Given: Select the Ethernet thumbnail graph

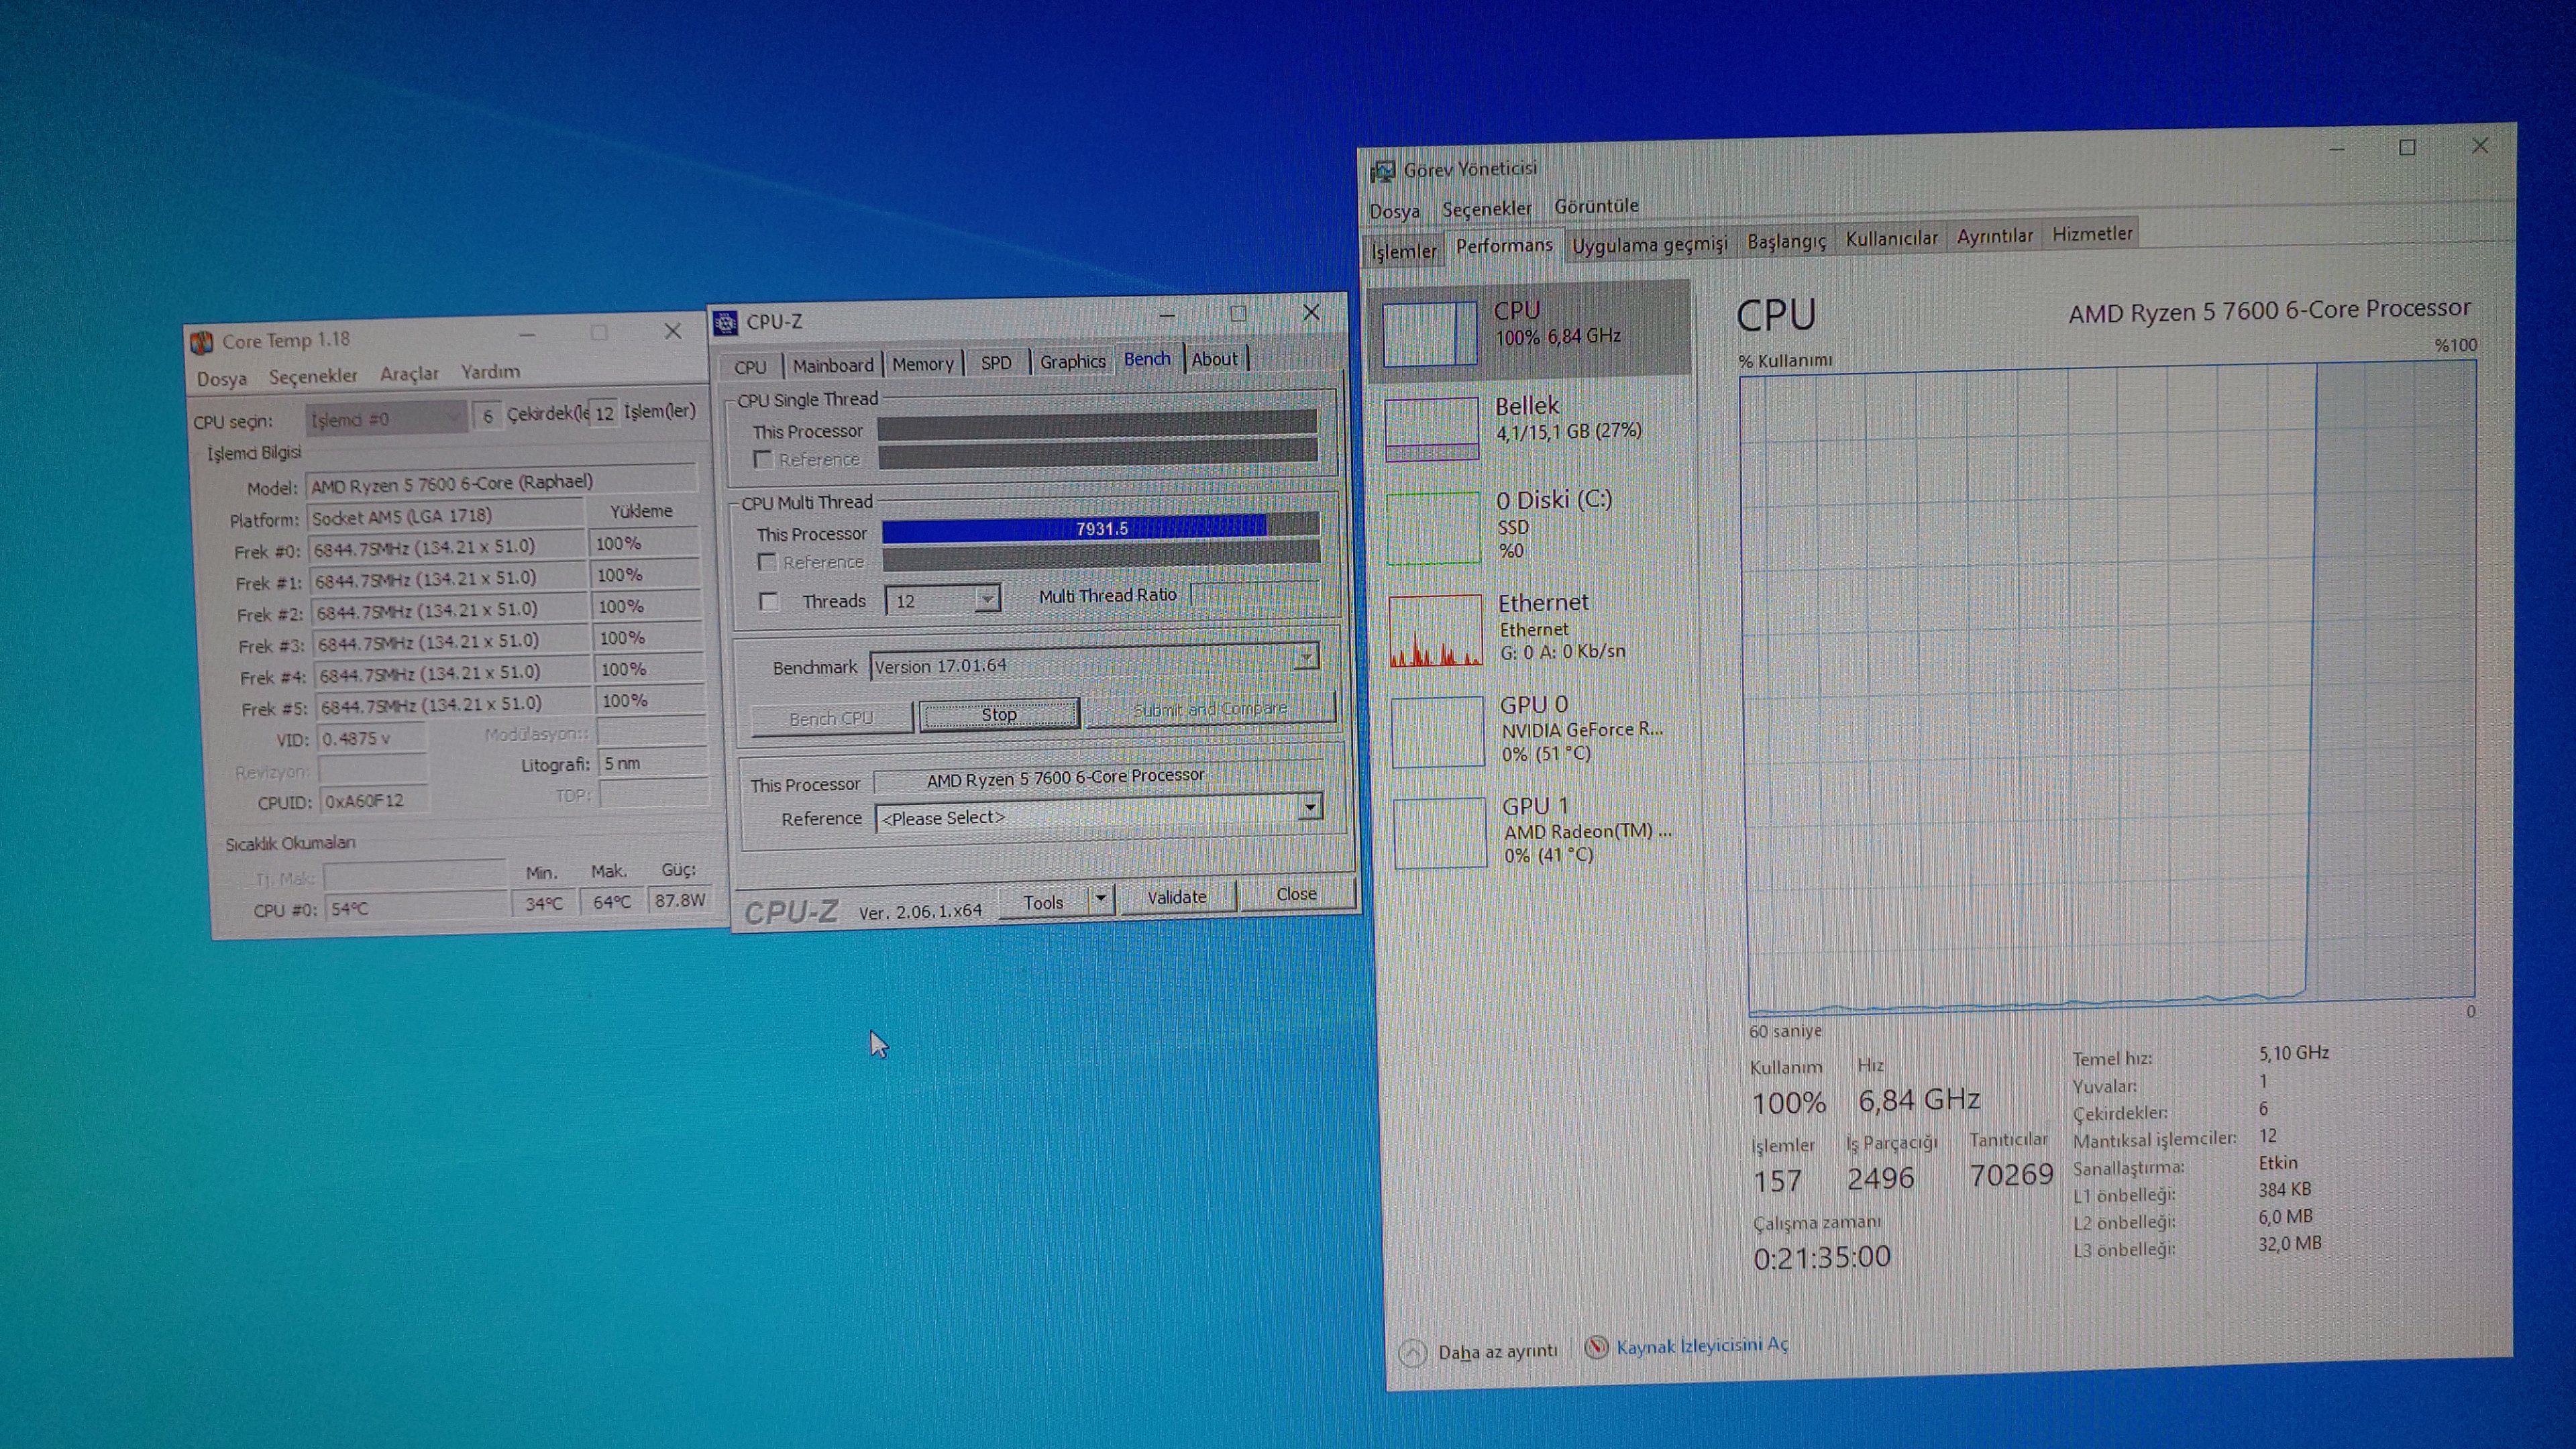Looking at the screenshot, I should point(1436,630).
